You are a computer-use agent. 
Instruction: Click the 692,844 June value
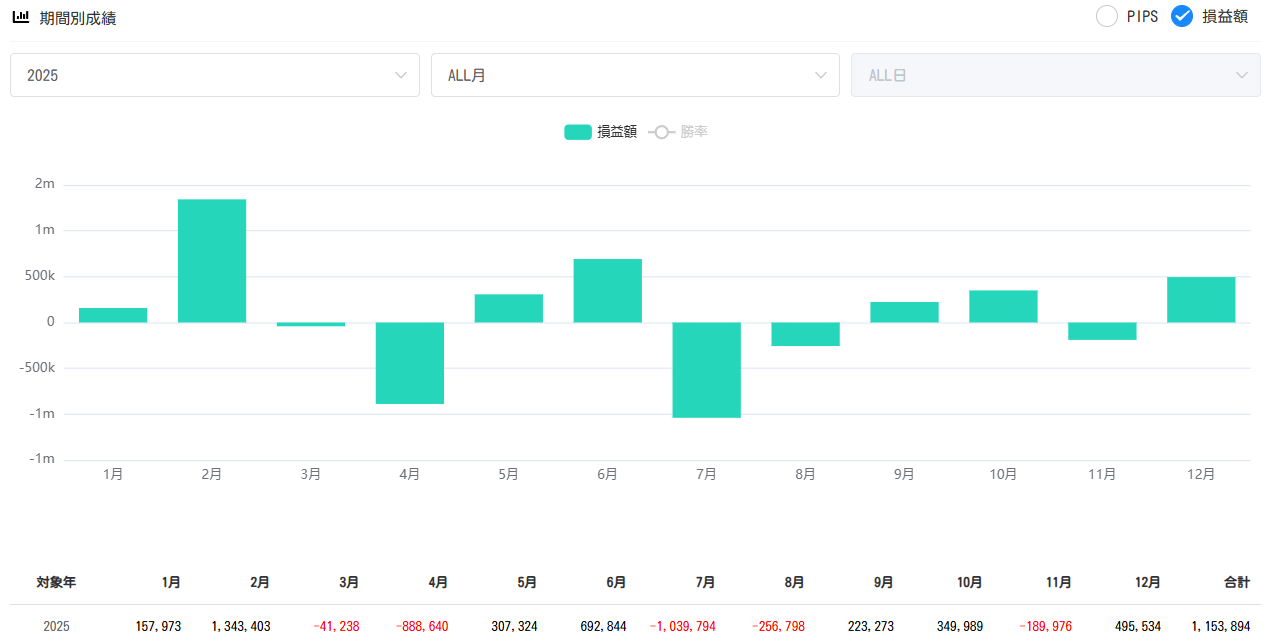(x=603, y=627)
